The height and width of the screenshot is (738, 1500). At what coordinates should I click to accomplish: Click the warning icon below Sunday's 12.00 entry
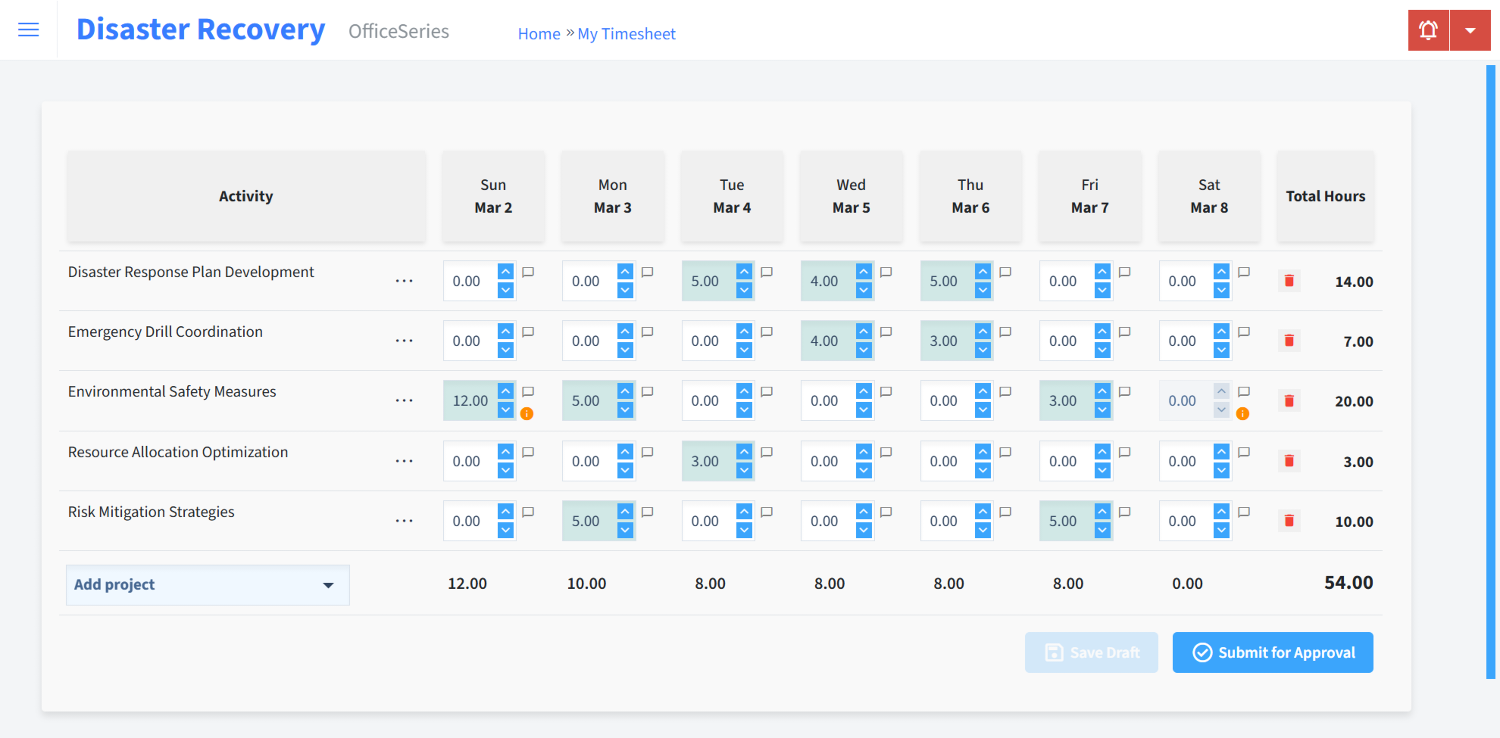pos(528,412)
